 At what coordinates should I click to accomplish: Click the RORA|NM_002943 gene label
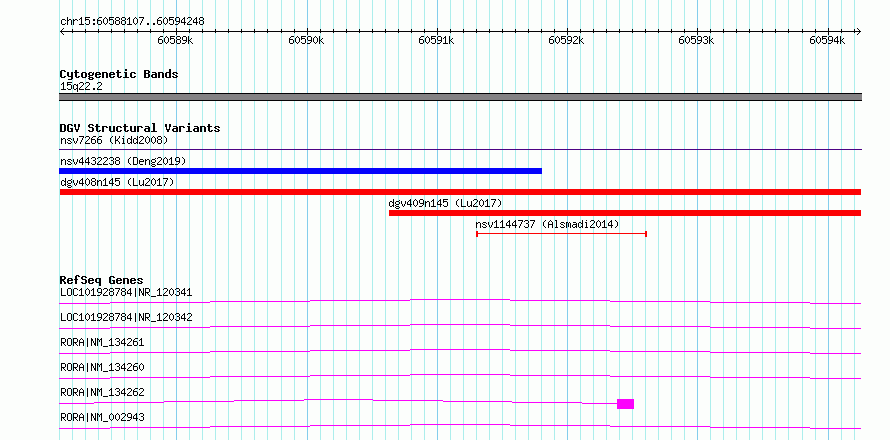[102, 417]
